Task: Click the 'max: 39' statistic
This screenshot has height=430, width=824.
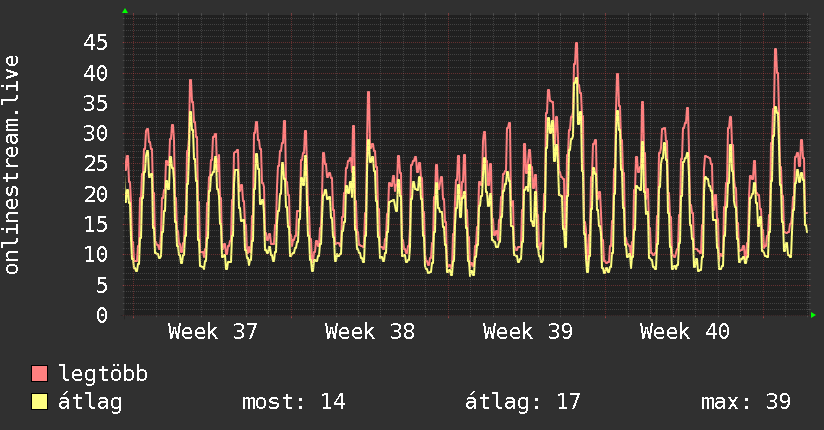Action: click(746, 402)
